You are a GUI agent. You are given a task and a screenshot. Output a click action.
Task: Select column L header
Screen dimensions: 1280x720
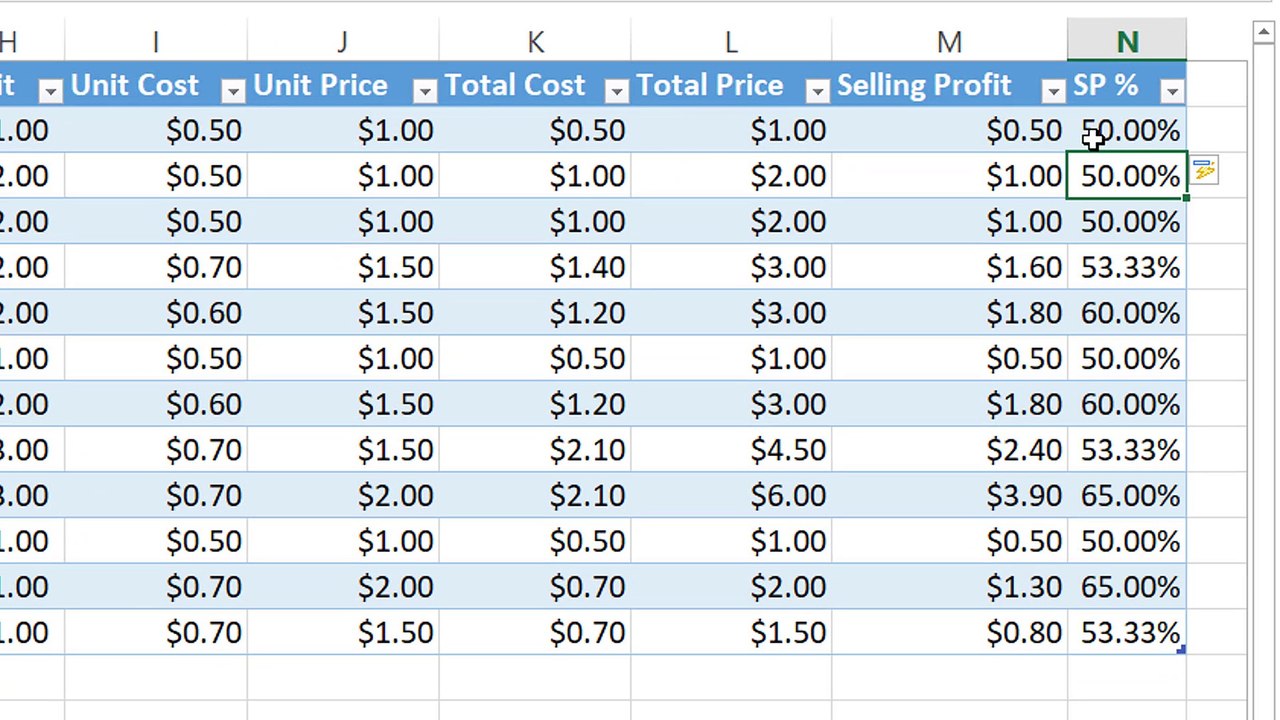731,42
